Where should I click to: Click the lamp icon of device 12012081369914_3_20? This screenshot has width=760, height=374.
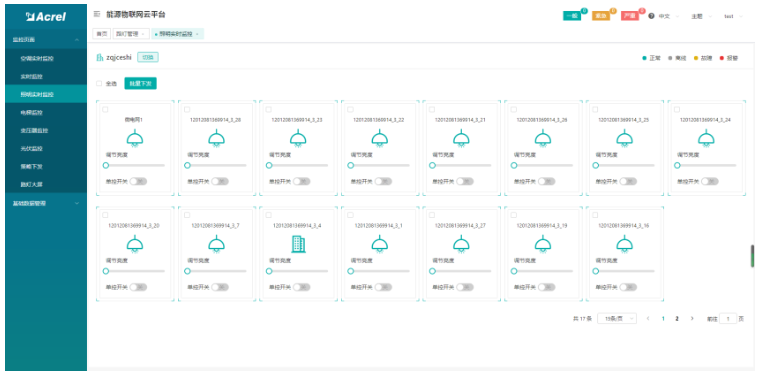click(135, 244)
